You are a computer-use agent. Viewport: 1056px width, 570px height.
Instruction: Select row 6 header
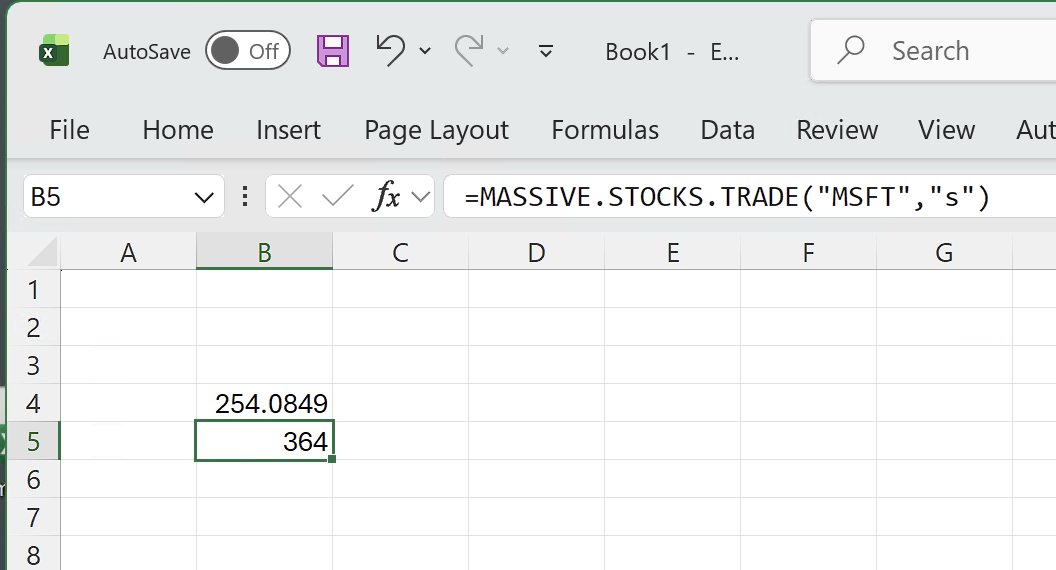click(x=33, y=479)
